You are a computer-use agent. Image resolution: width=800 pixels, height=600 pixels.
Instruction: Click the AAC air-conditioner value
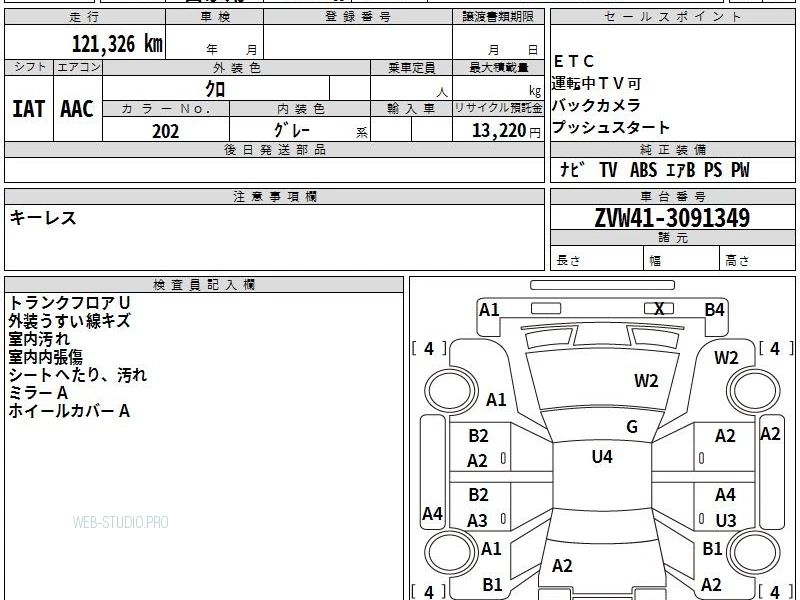77,109
